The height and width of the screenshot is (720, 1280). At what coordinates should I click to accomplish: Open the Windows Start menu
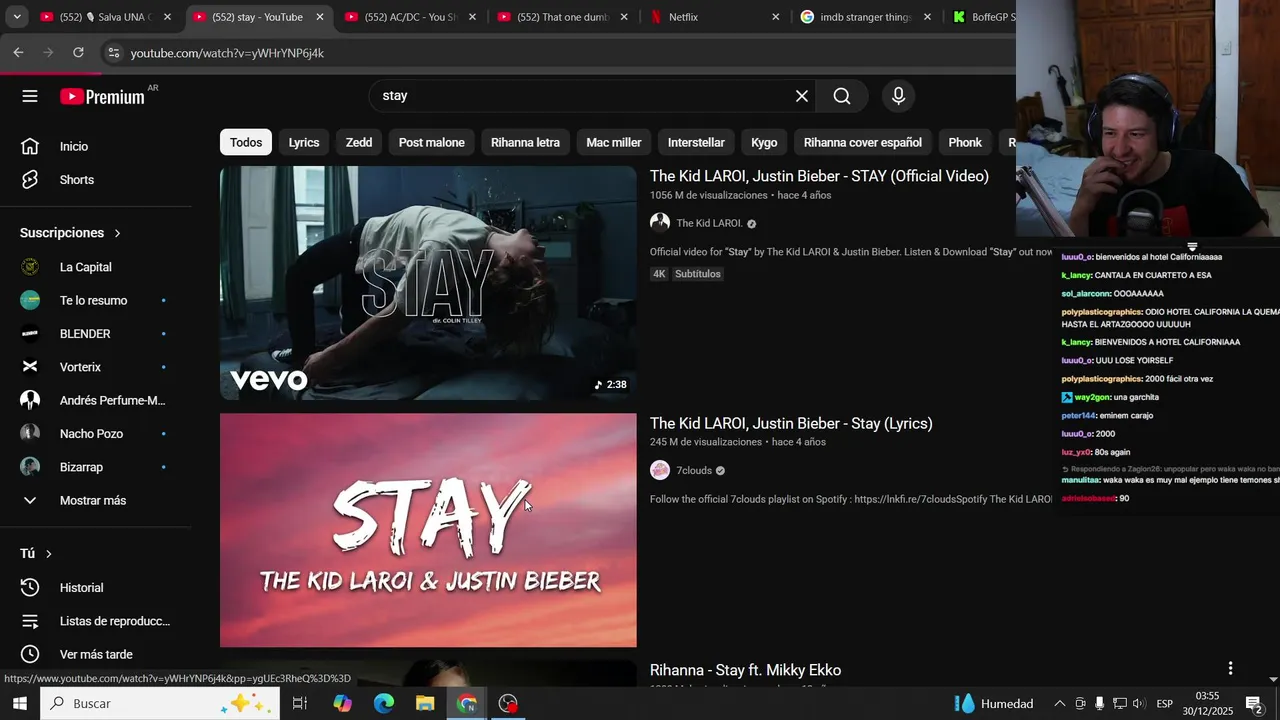coord(19,703)
